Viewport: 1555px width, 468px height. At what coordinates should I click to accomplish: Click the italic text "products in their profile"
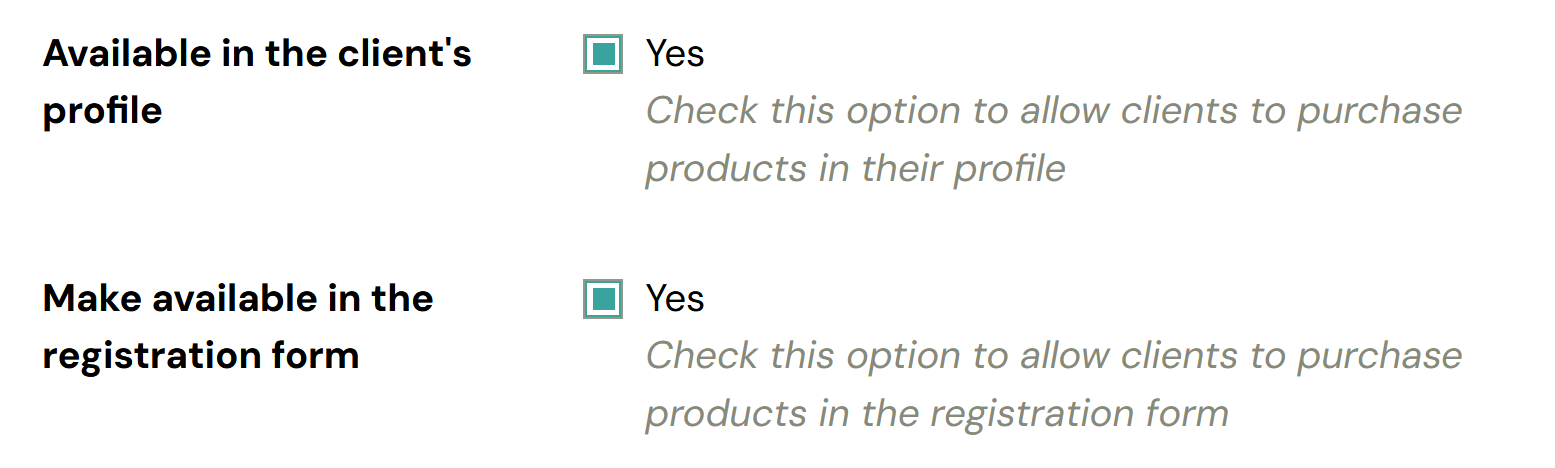(x=855, y=168)
